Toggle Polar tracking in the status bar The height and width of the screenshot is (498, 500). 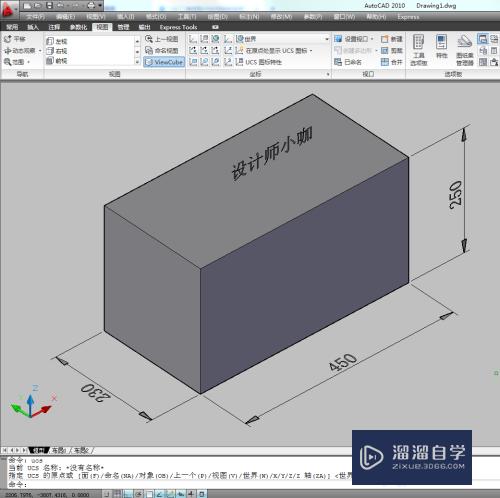click(x=138, y=494)
